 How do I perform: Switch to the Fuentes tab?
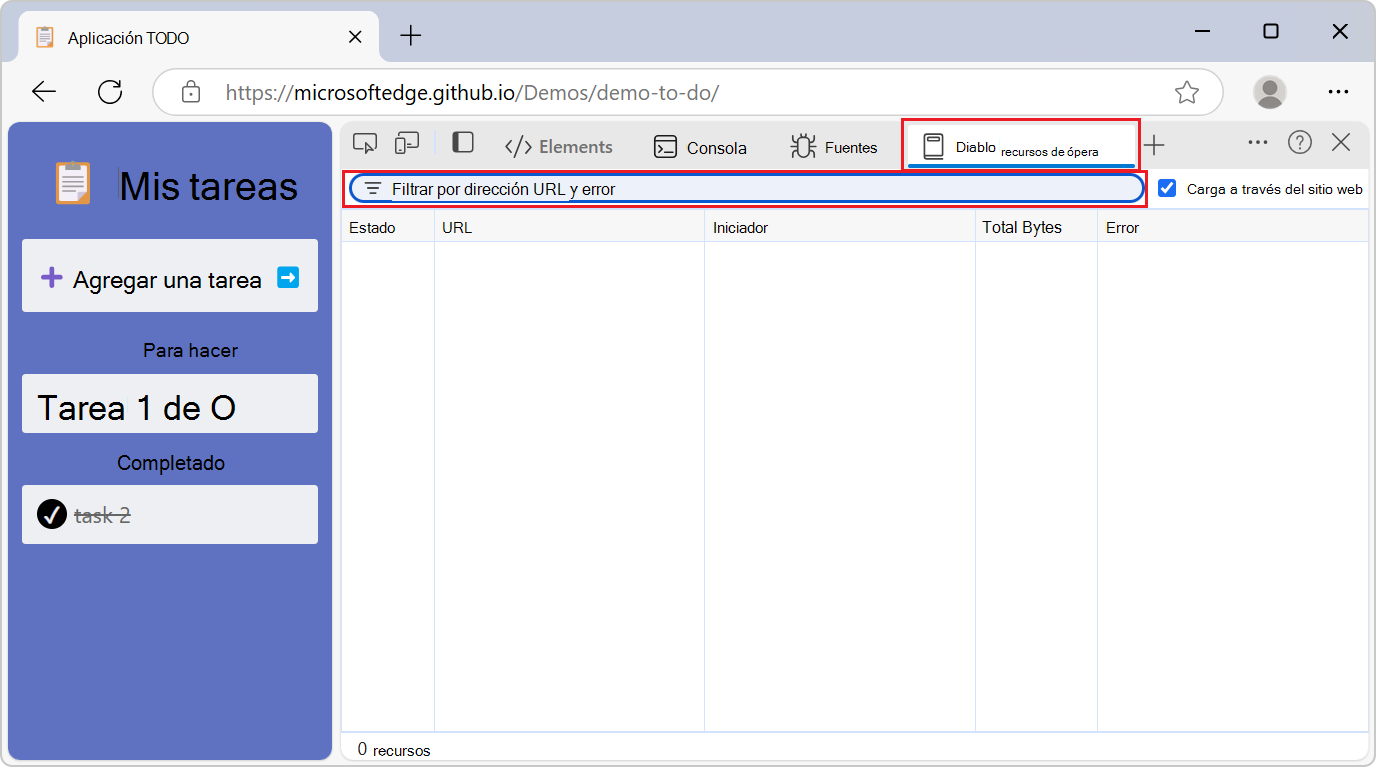834,147
